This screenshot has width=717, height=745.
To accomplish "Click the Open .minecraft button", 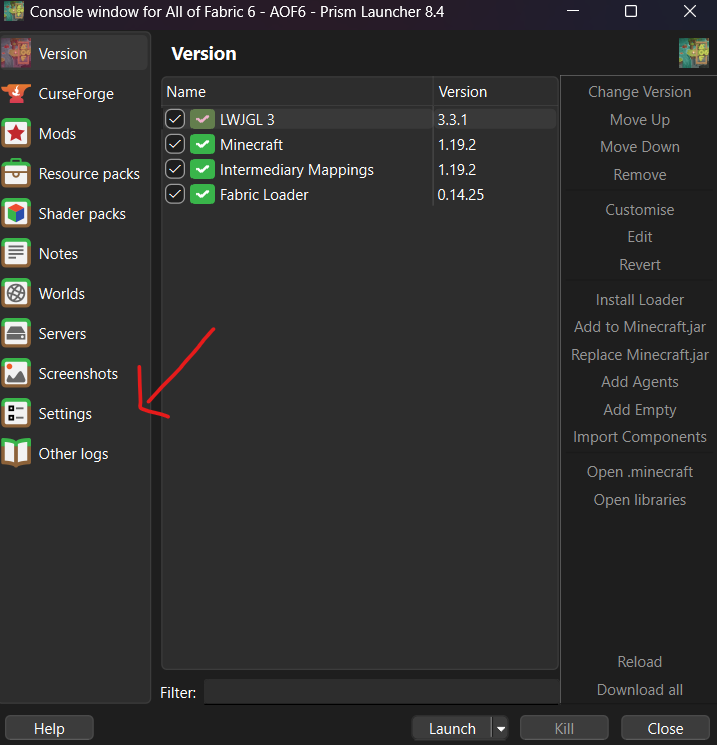I will (x=639, y=472).
